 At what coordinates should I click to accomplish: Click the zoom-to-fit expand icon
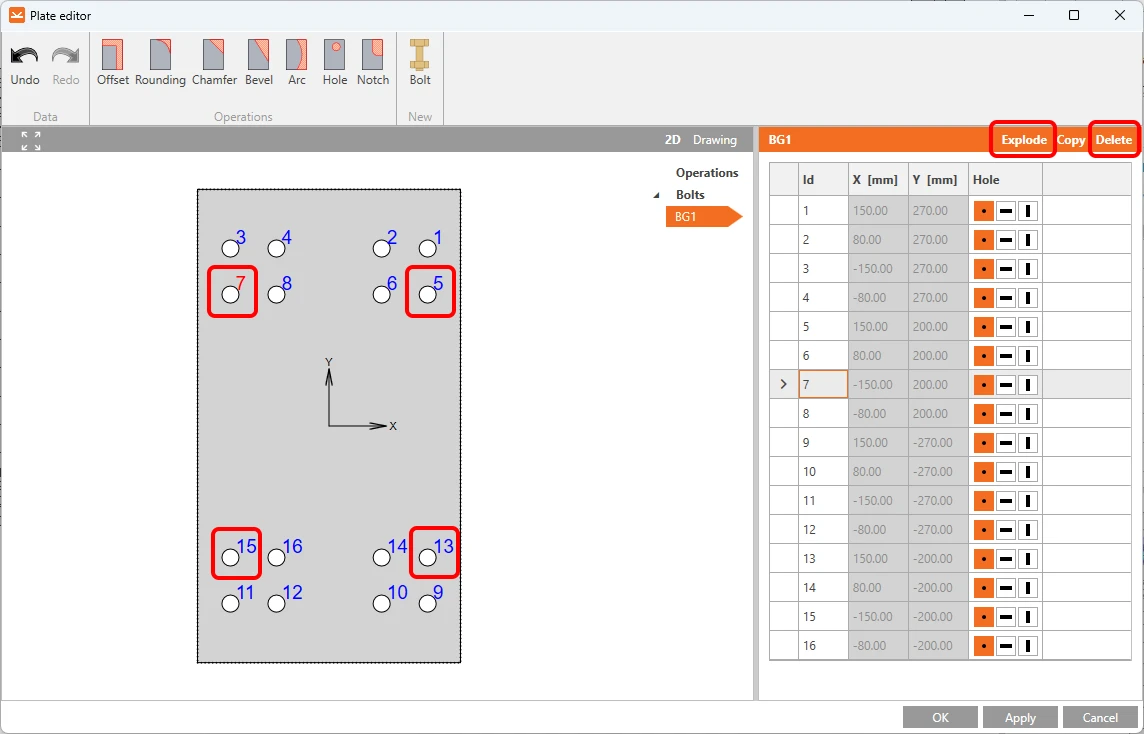coord(31,141)
